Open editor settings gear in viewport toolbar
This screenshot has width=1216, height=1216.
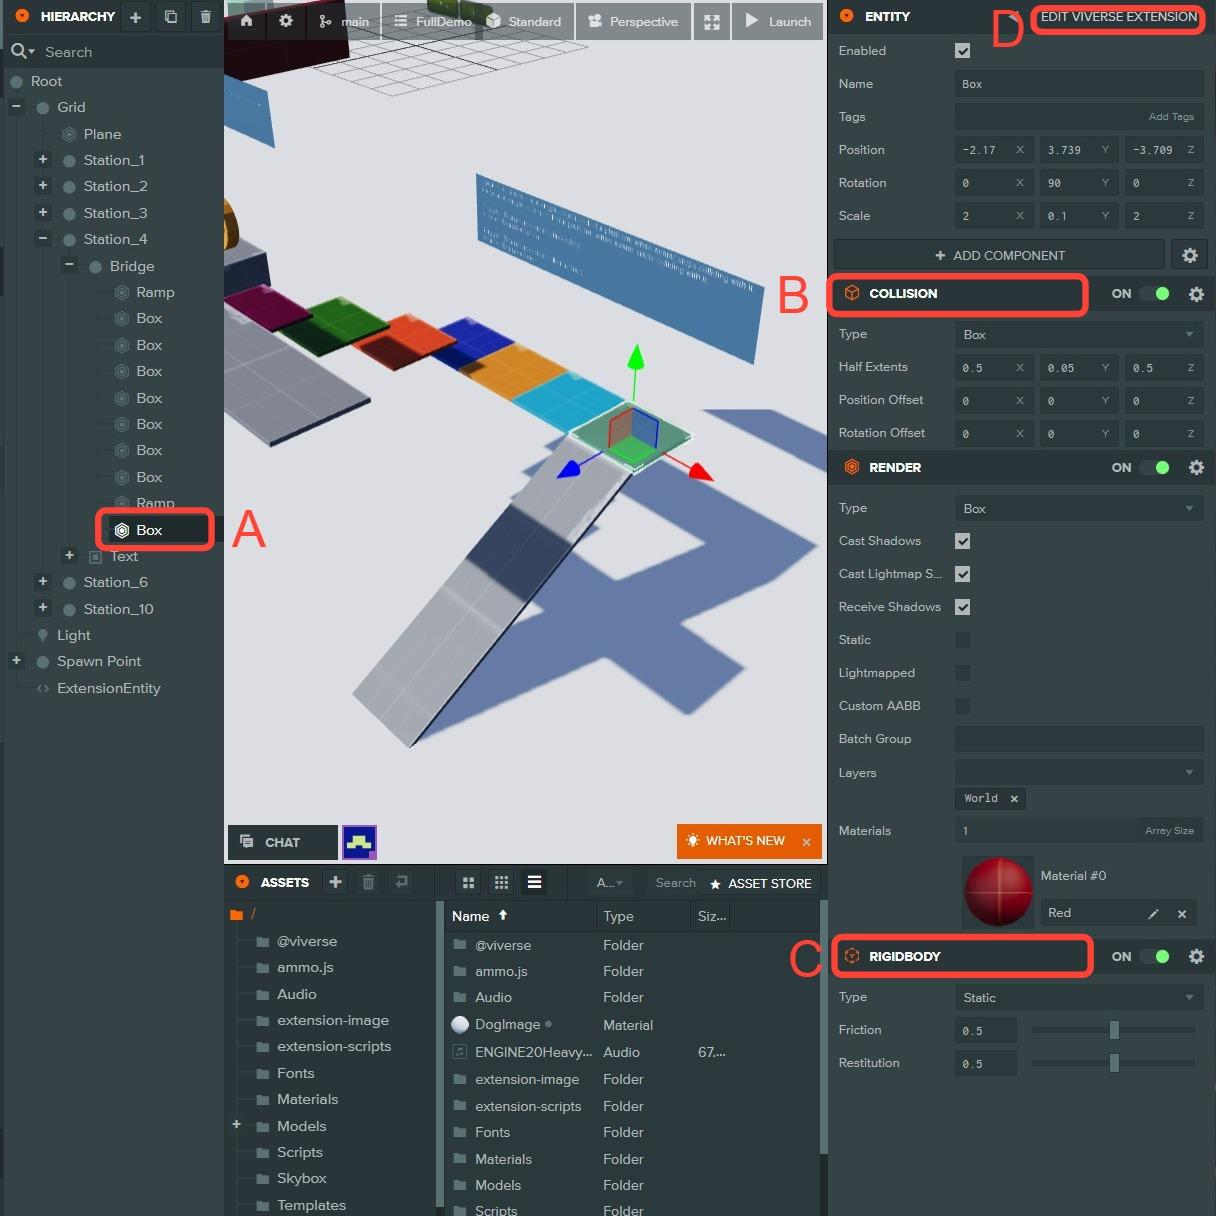click(x=286, y=21)
